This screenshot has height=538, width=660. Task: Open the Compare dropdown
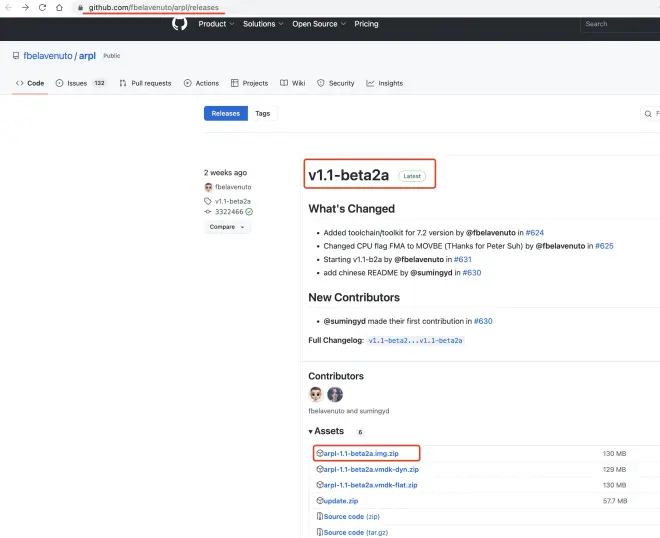click(x=227, y=227)
